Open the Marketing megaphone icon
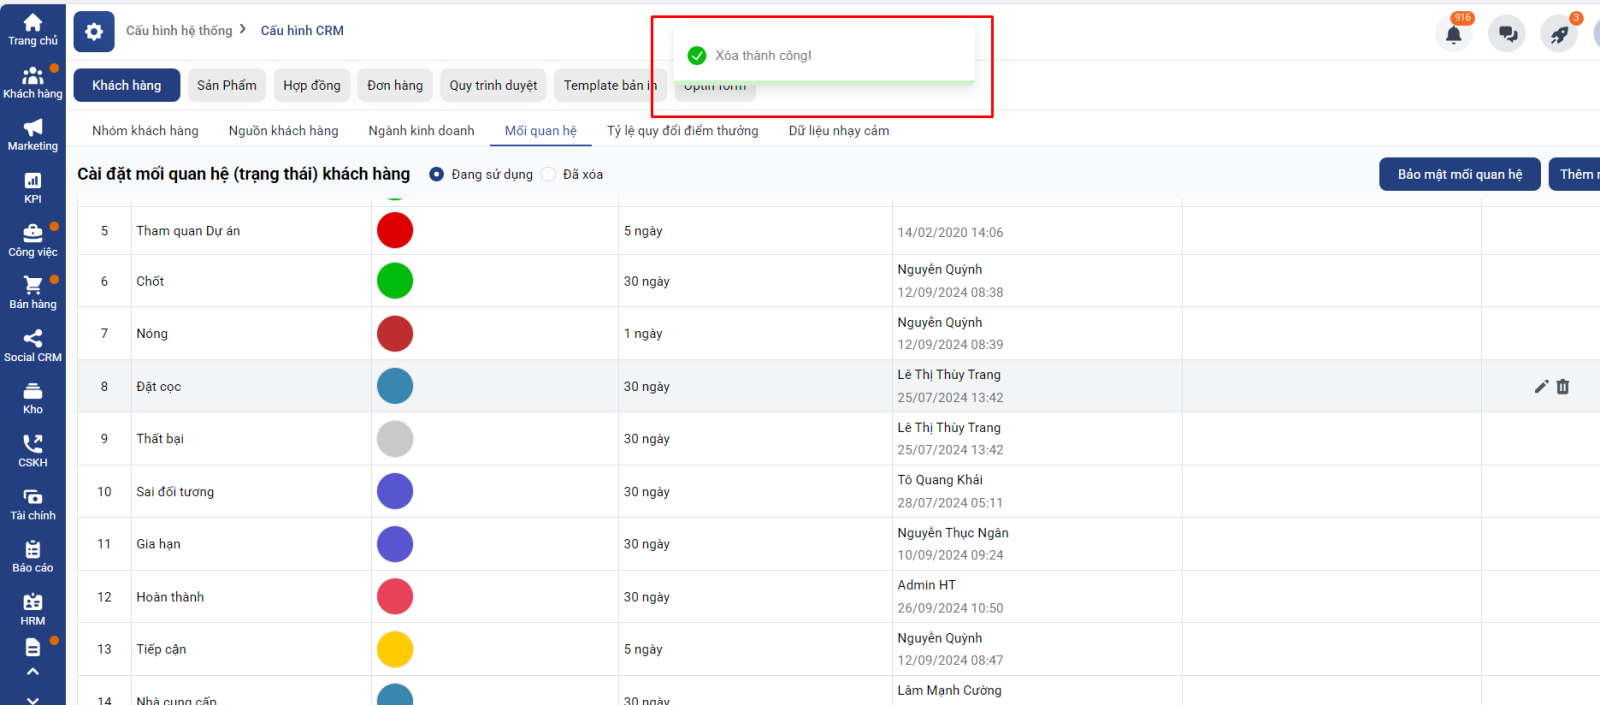The height and width of the screenshot is (705, 1600). coord(32,128)
